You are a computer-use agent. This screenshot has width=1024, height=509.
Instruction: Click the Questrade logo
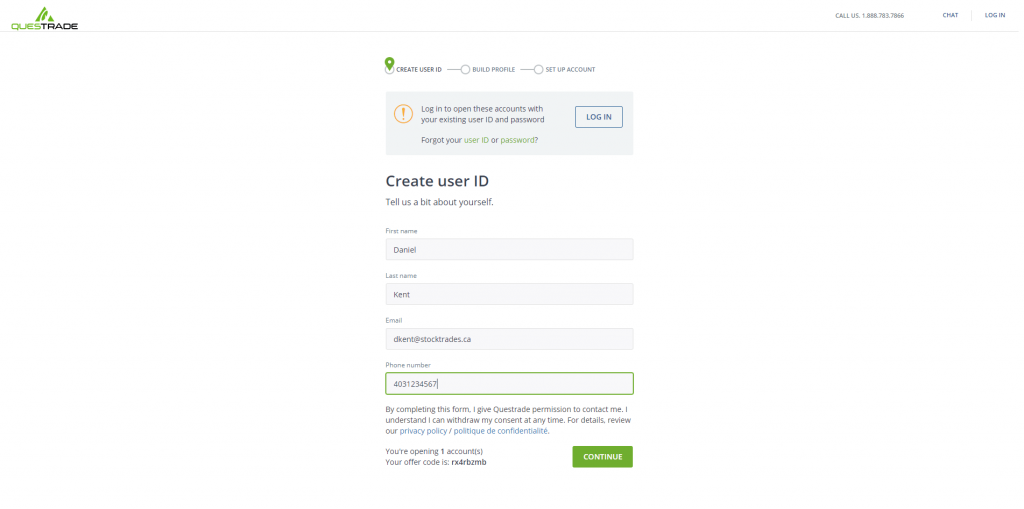[44, 18]
